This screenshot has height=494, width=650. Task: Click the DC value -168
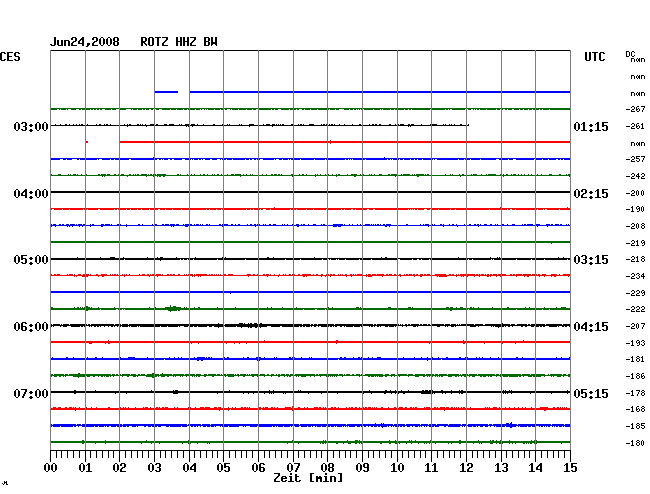635,409
